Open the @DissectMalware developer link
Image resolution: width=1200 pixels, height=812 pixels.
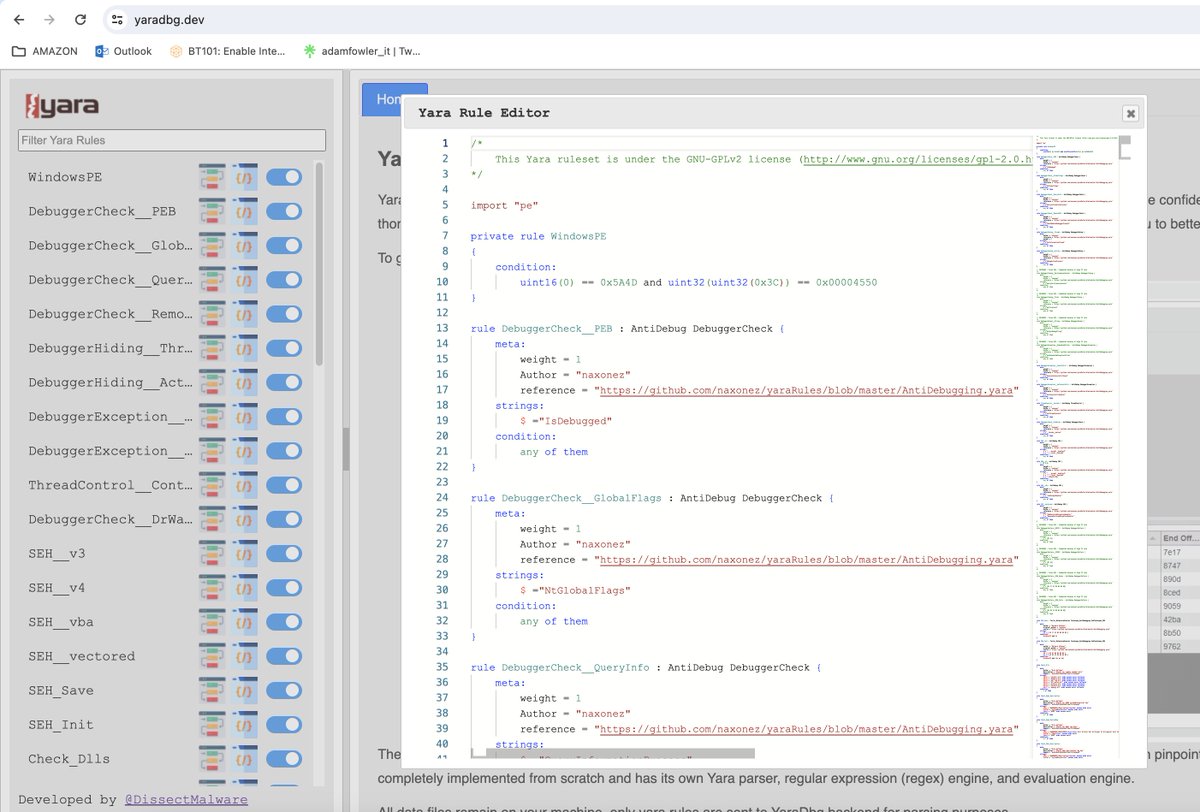(x=186, y=800)
